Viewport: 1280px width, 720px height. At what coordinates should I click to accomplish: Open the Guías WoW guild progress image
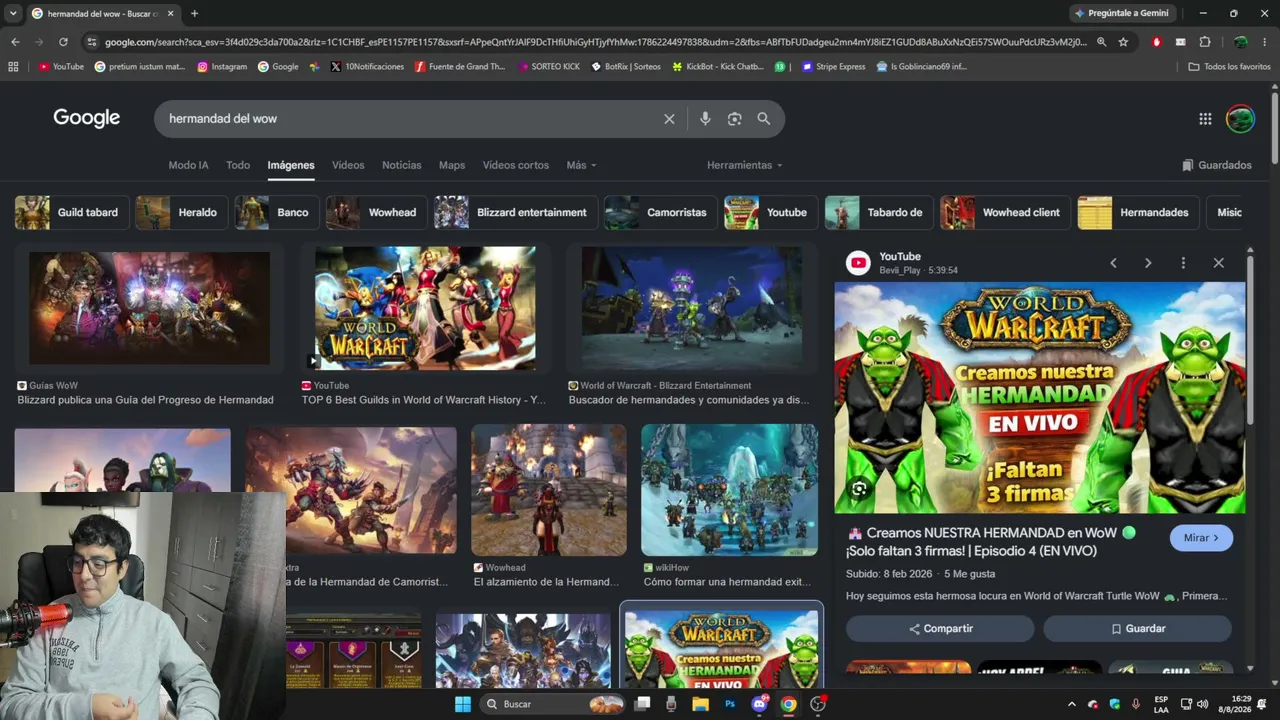[x=149, y=308]
